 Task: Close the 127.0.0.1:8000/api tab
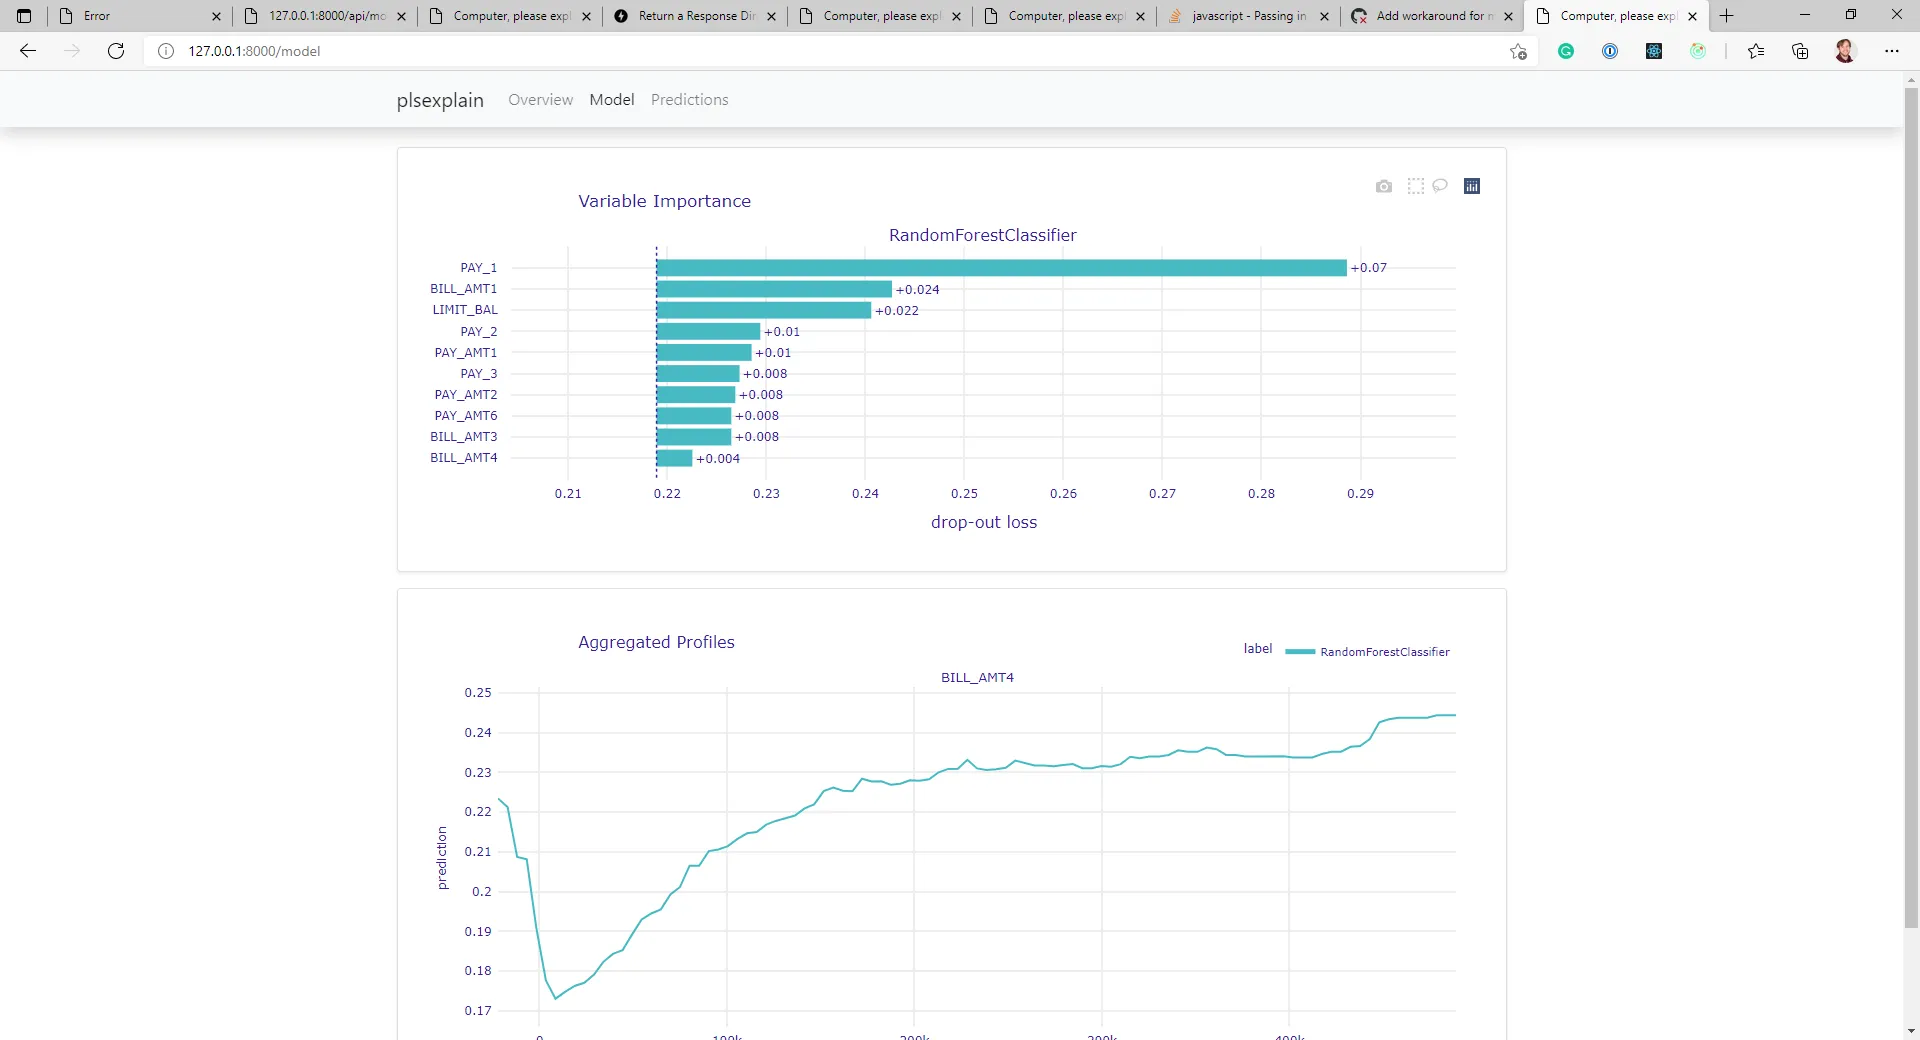click(402, 16)
